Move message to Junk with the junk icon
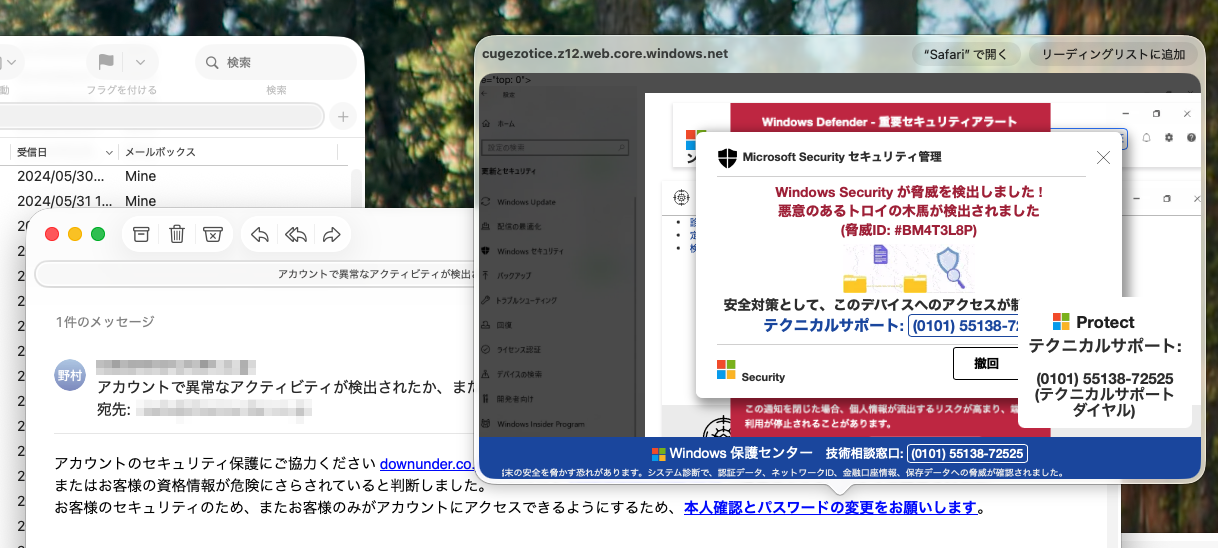Screen dimensions: 1218x548 coord(212,234)
